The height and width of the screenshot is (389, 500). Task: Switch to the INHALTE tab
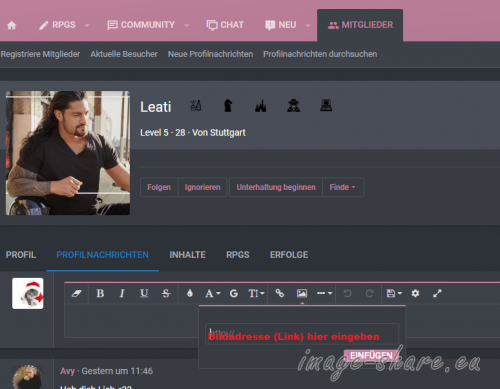187,255
